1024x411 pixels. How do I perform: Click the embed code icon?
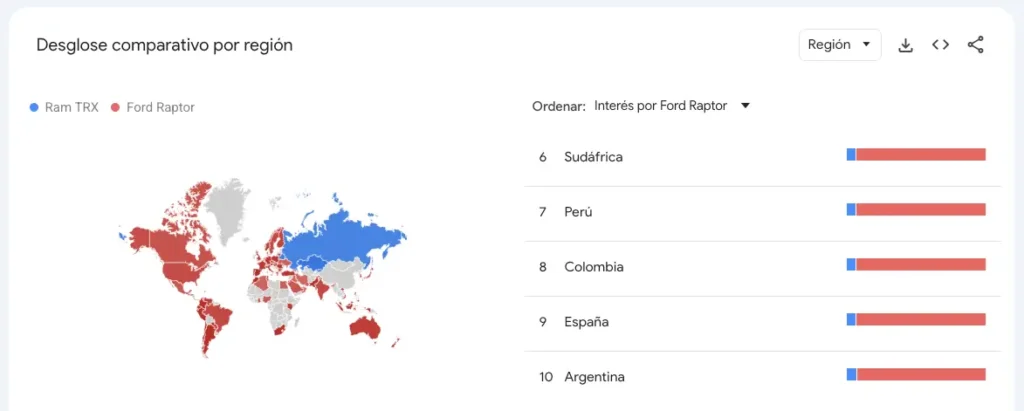[x=940, y=45]
